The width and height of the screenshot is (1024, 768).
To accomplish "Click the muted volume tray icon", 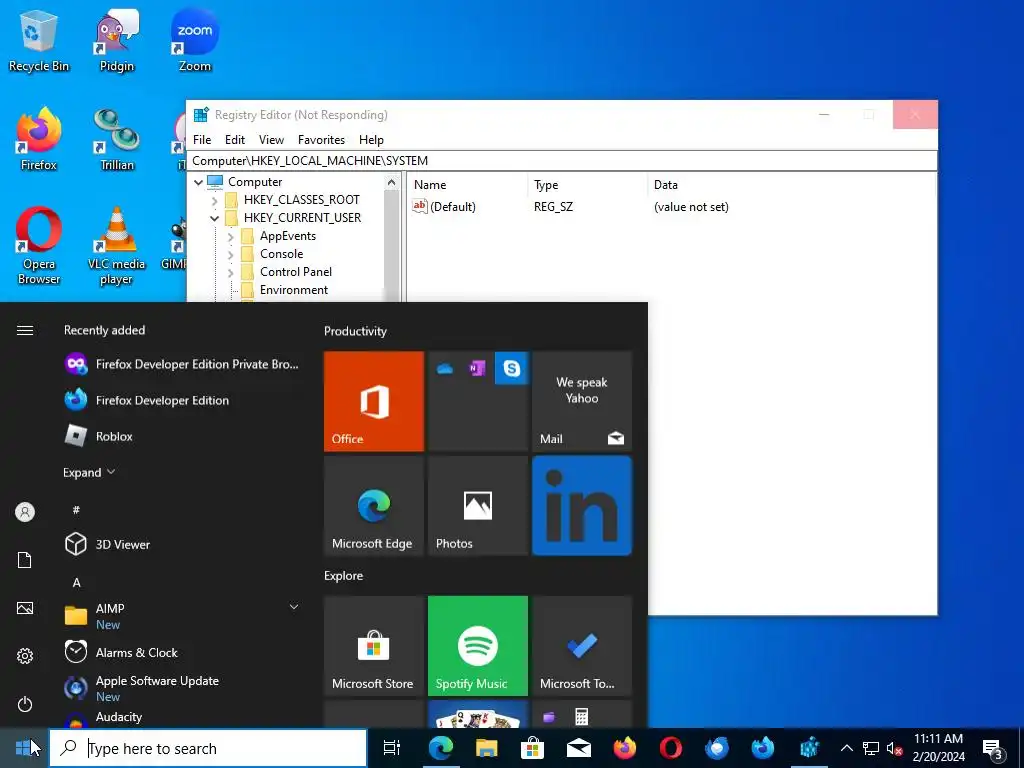I will point(894,748).
